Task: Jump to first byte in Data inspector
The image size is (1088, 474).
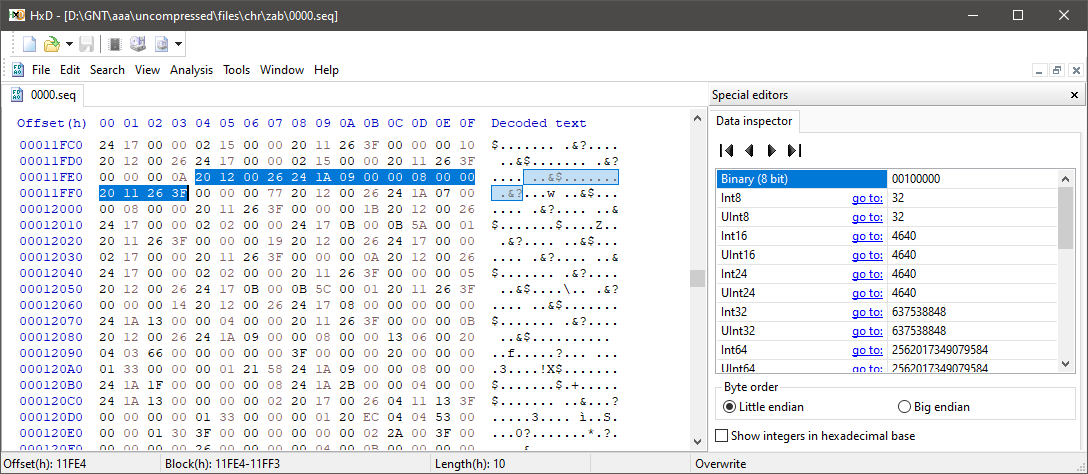Action: pyautogui.click(x=726, y=150)
